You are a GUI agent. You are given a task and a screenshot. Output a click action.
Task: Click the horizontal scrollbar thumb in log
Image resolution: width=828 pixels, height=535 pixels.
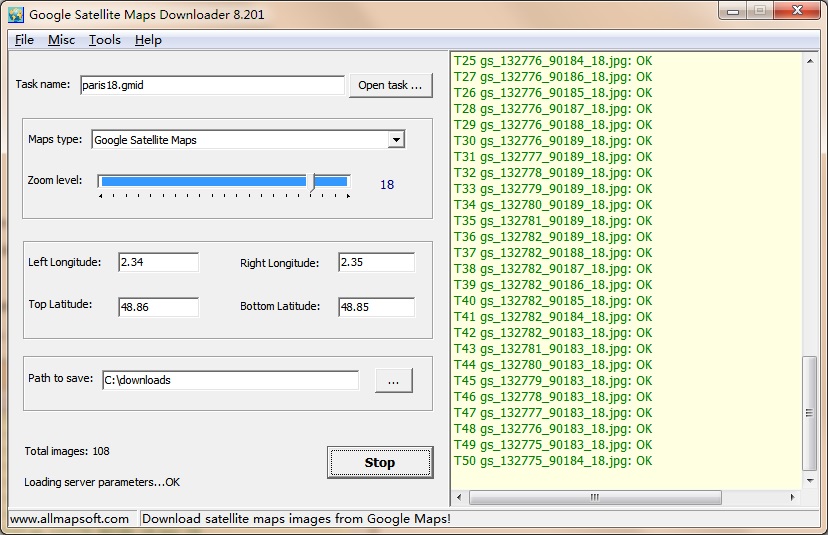(x=595, y=497)
